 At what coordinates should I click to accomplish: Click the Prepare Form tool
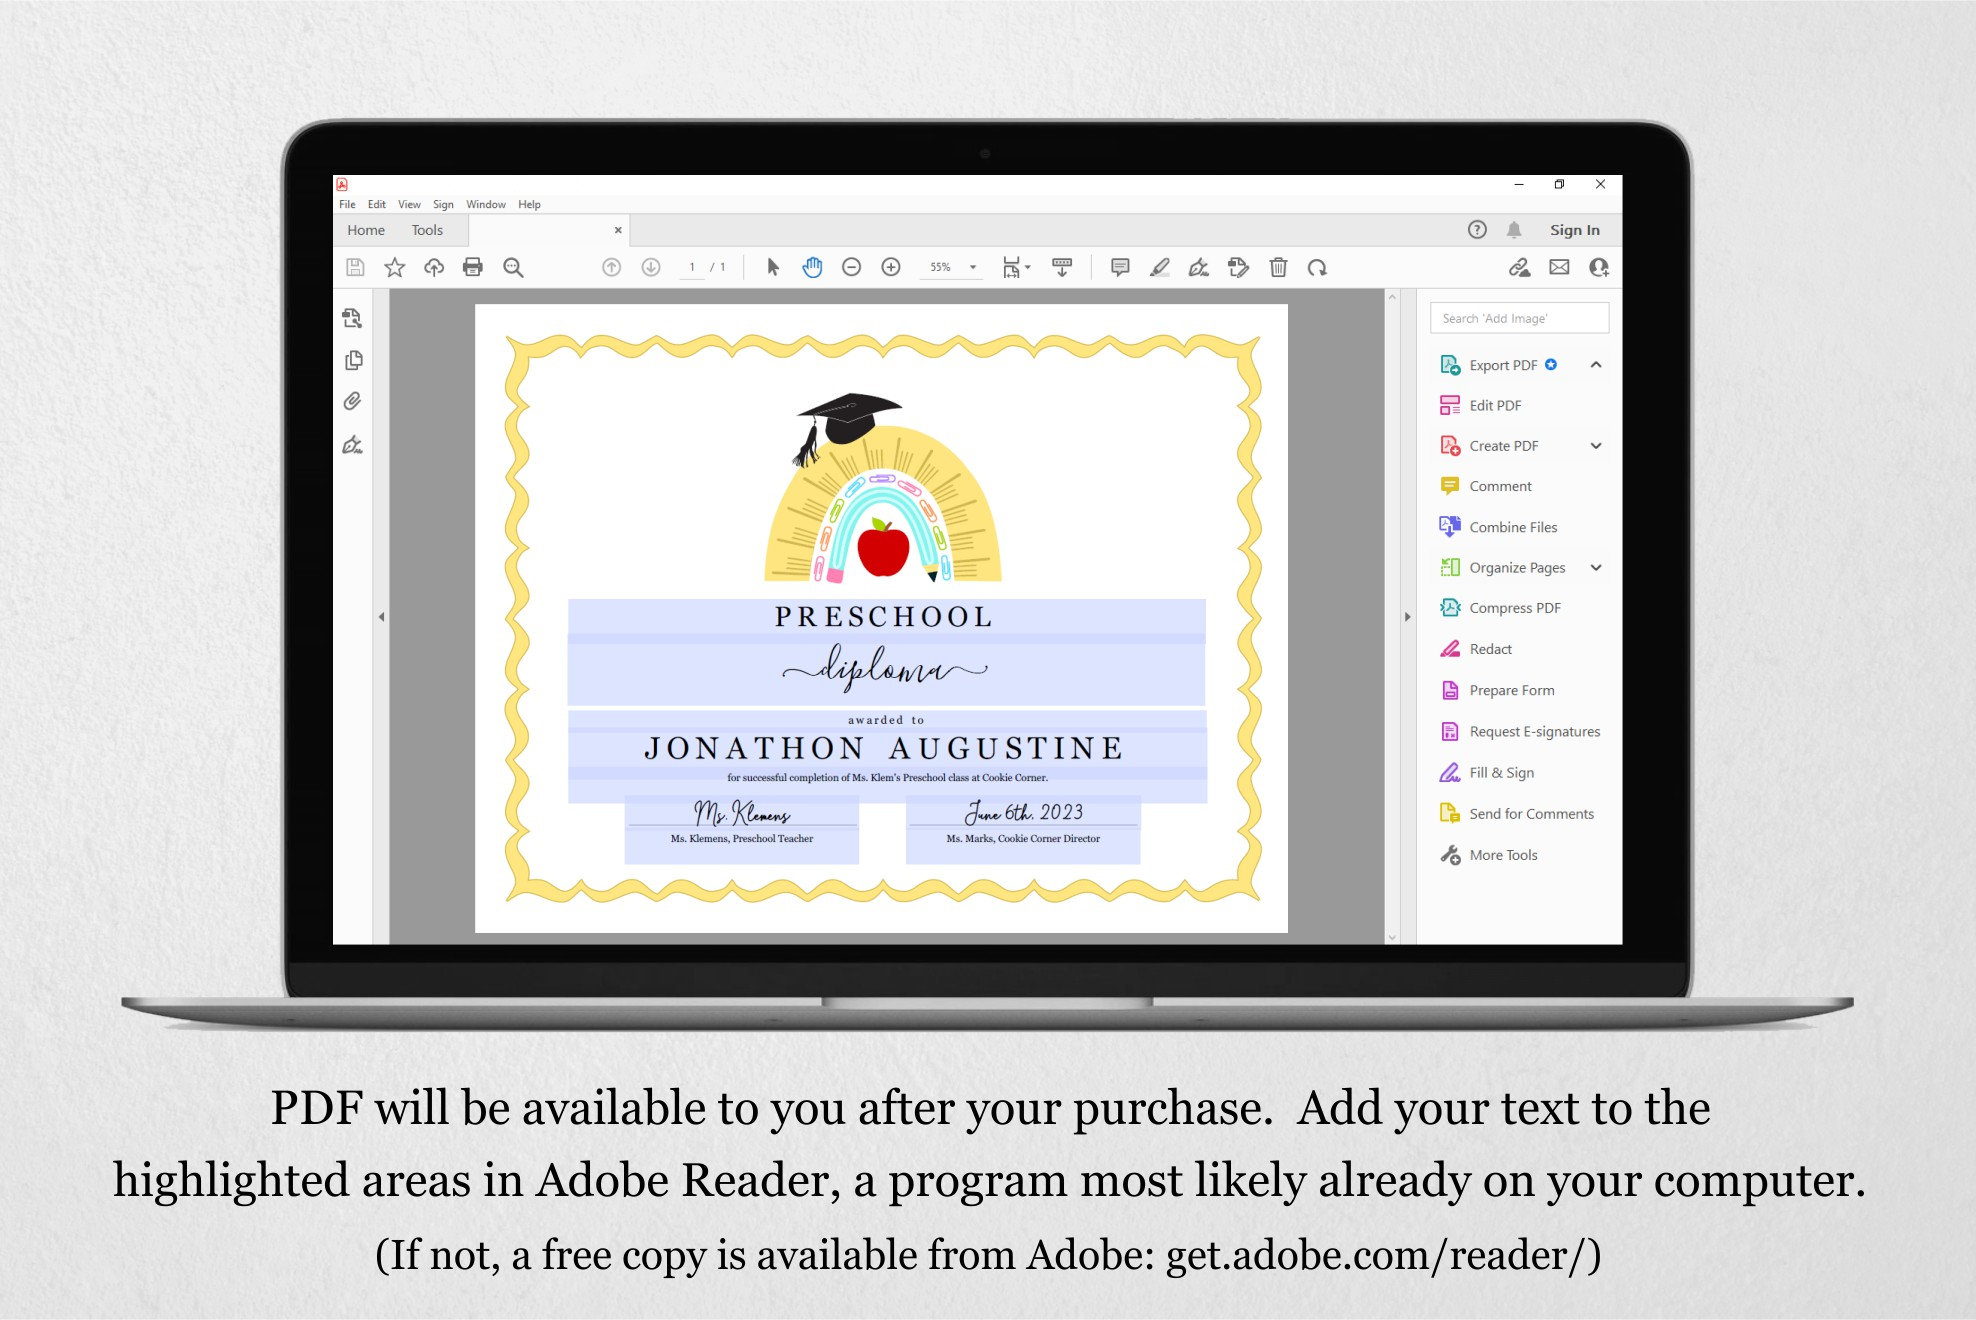click(x=1511, y=690)
